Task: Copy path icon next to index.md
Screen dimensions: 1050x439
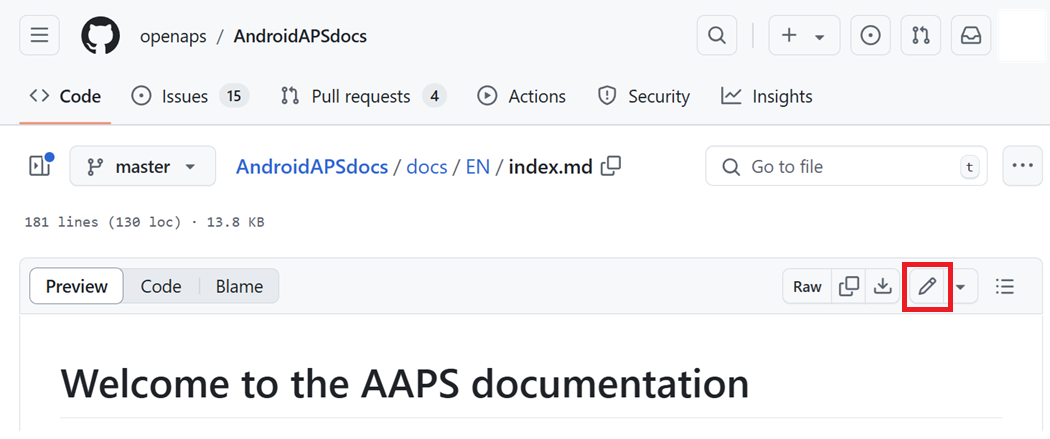Action: click(611, 166)
